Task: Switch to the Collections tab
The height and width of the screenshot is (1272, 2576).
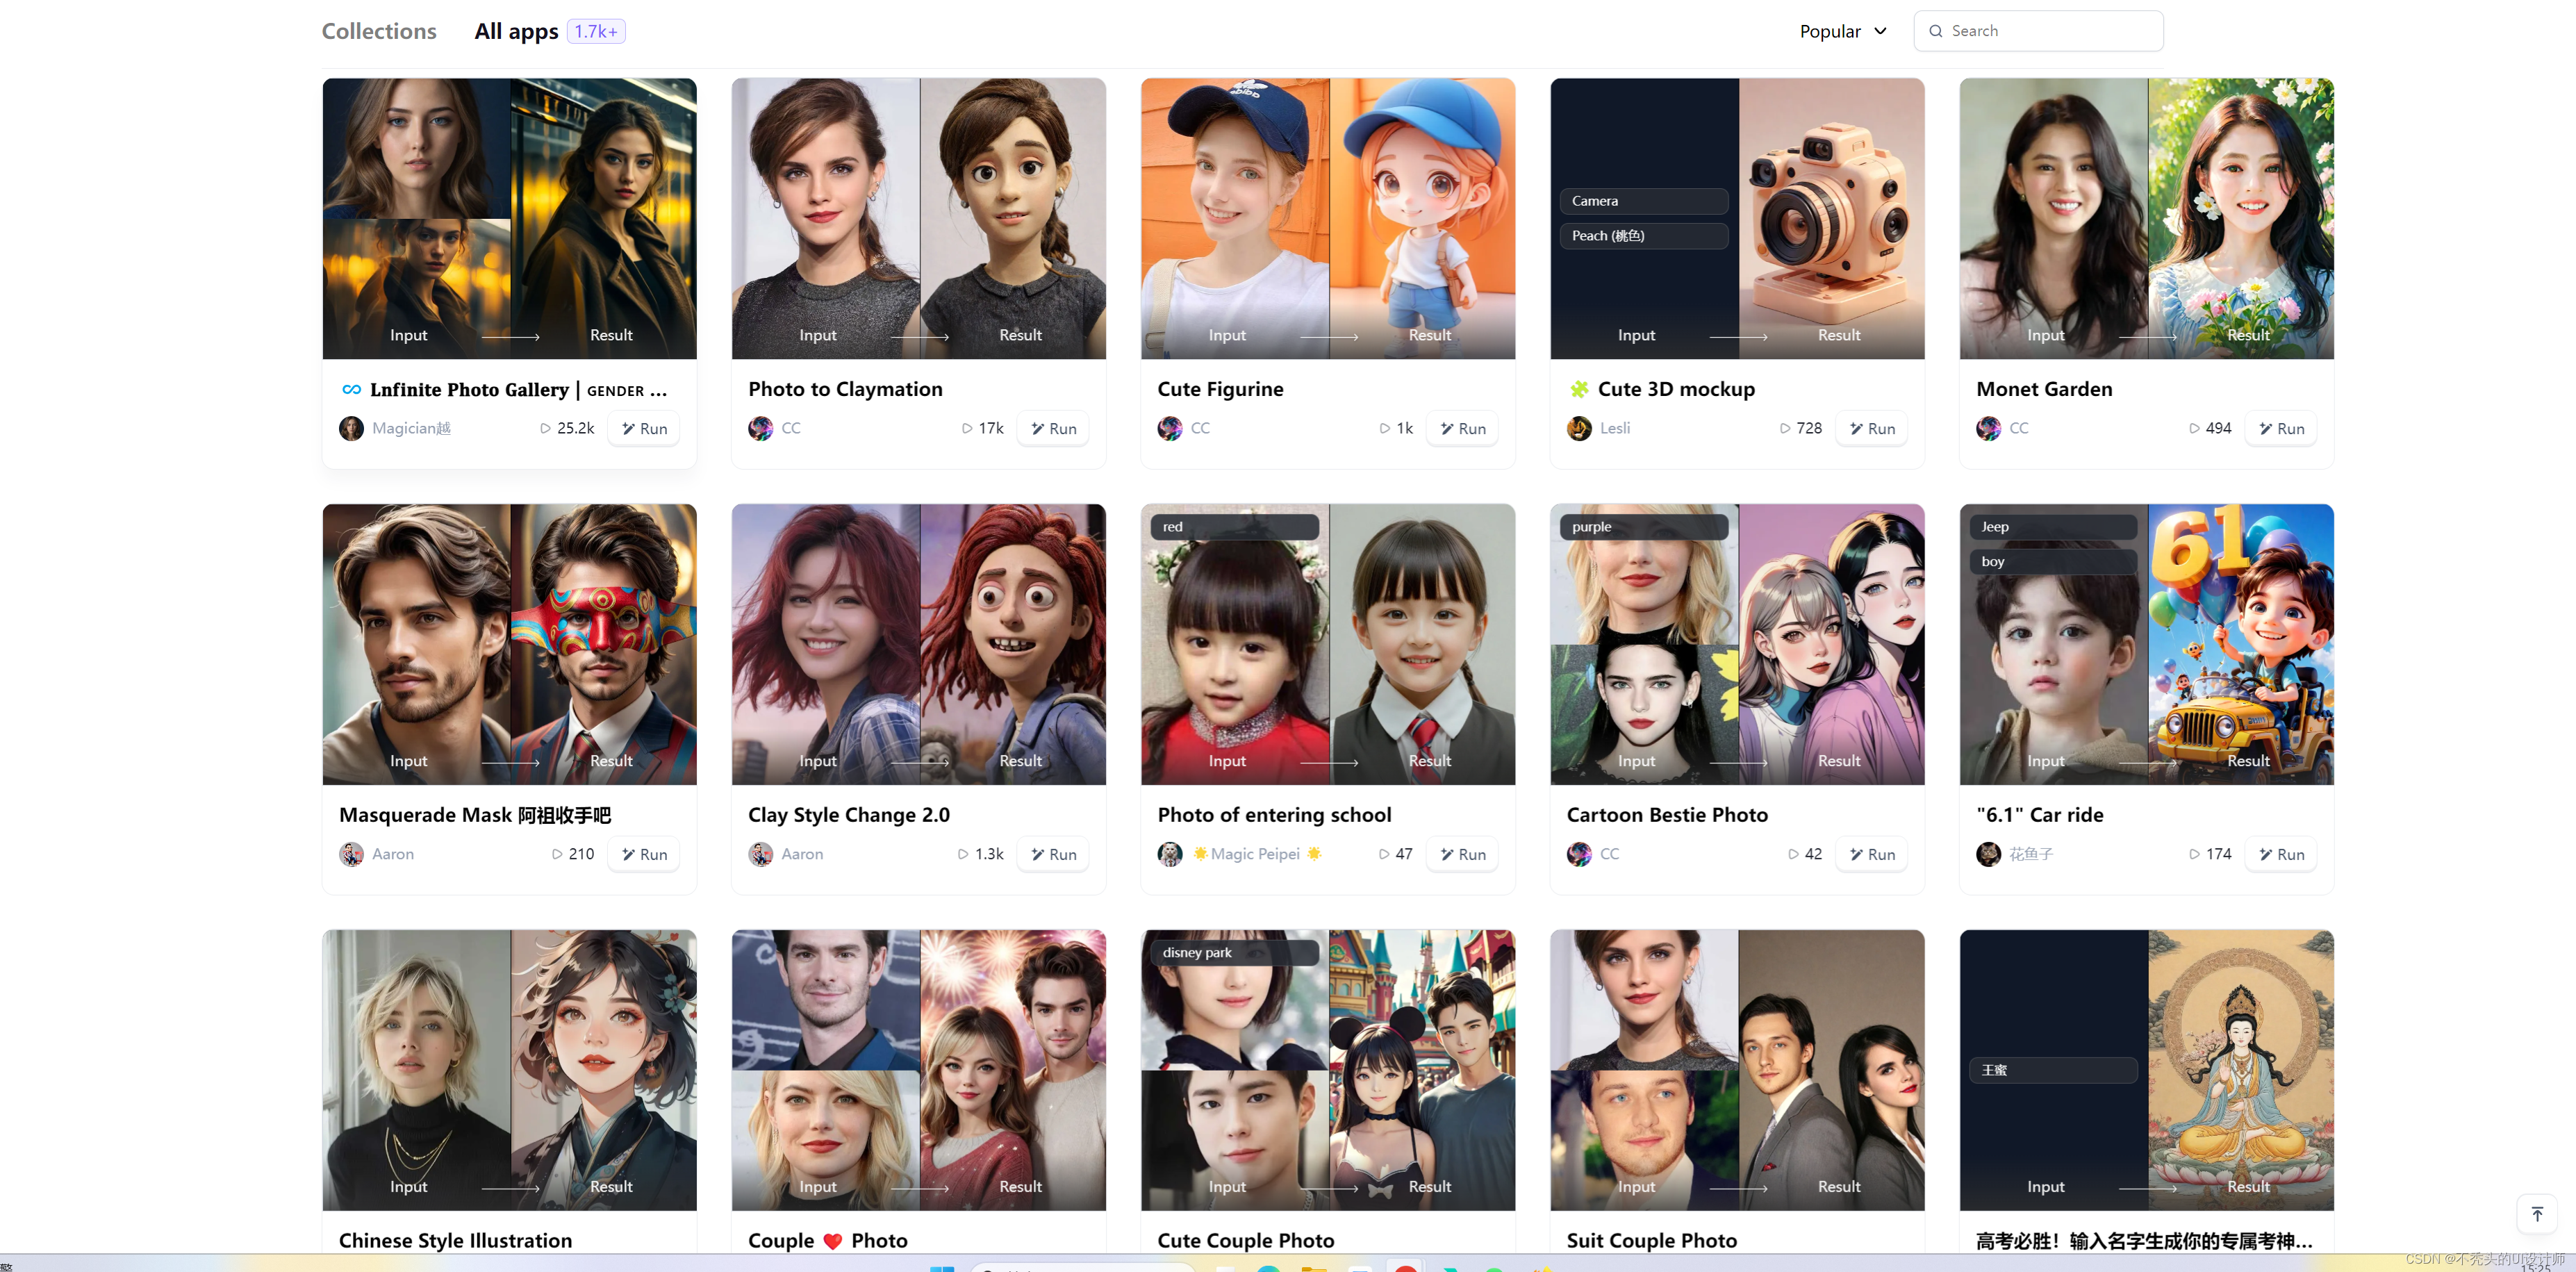Action: click(379, 31)
